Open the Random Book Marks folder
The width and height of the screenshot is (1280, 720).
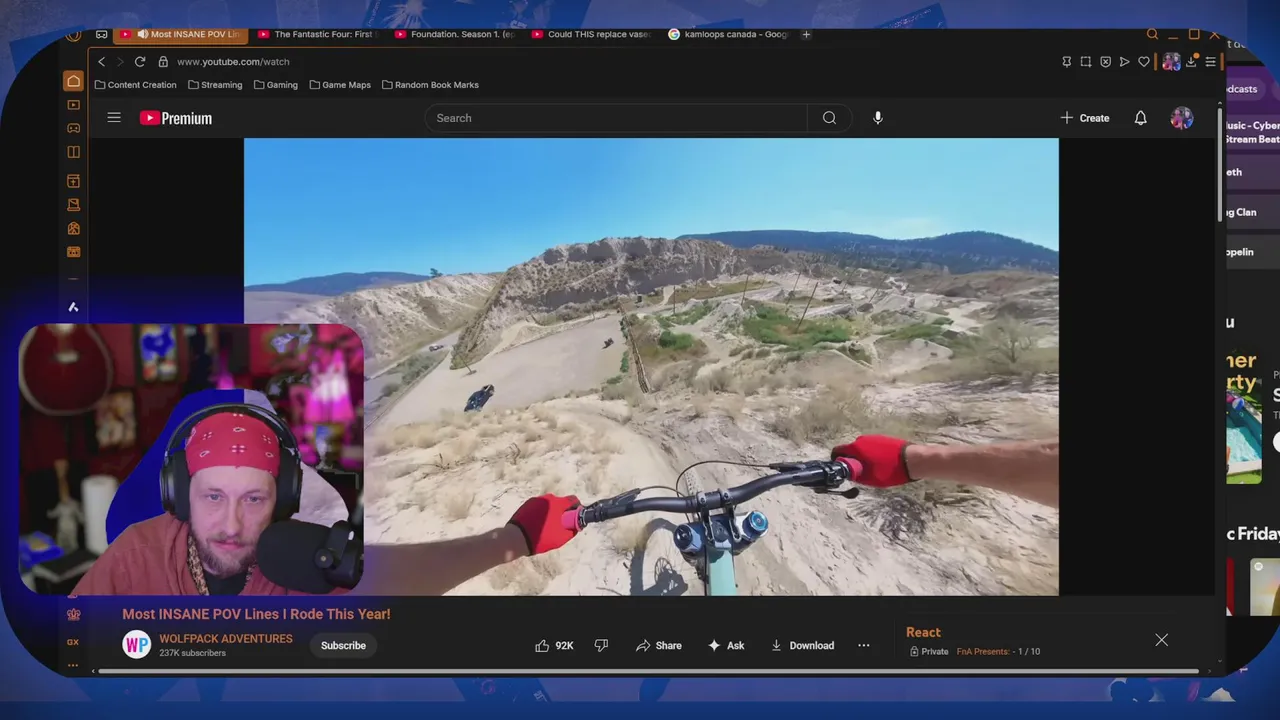(430, 85)
